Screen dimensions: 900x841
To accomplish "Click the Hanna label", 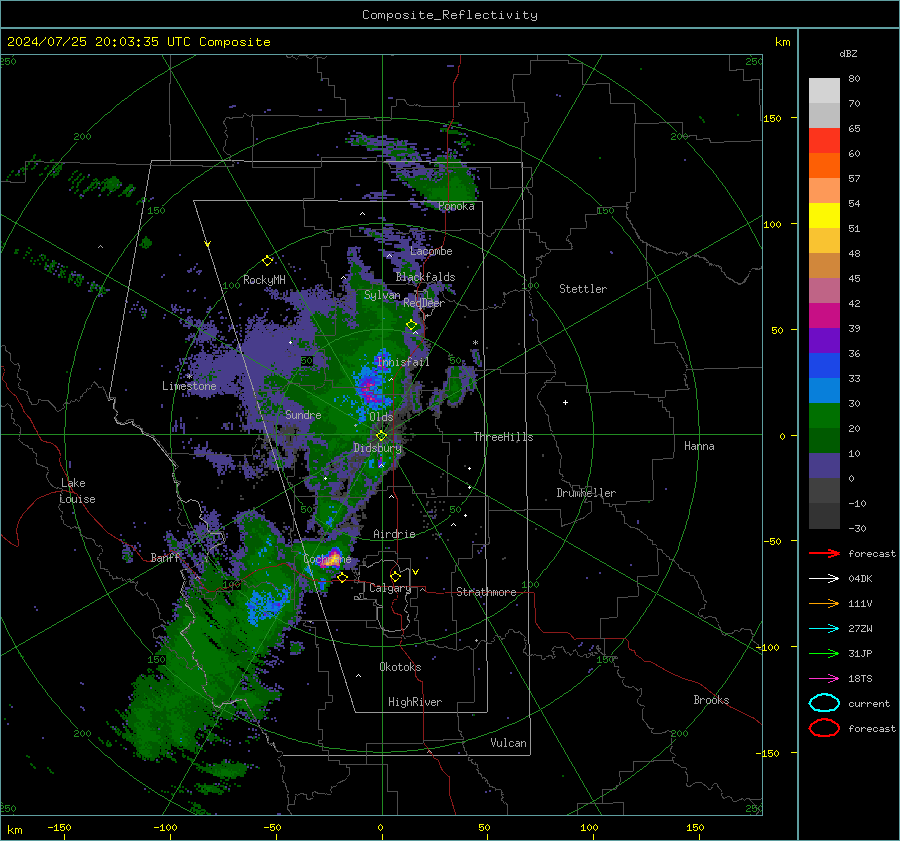I will (x=699, y=446).
